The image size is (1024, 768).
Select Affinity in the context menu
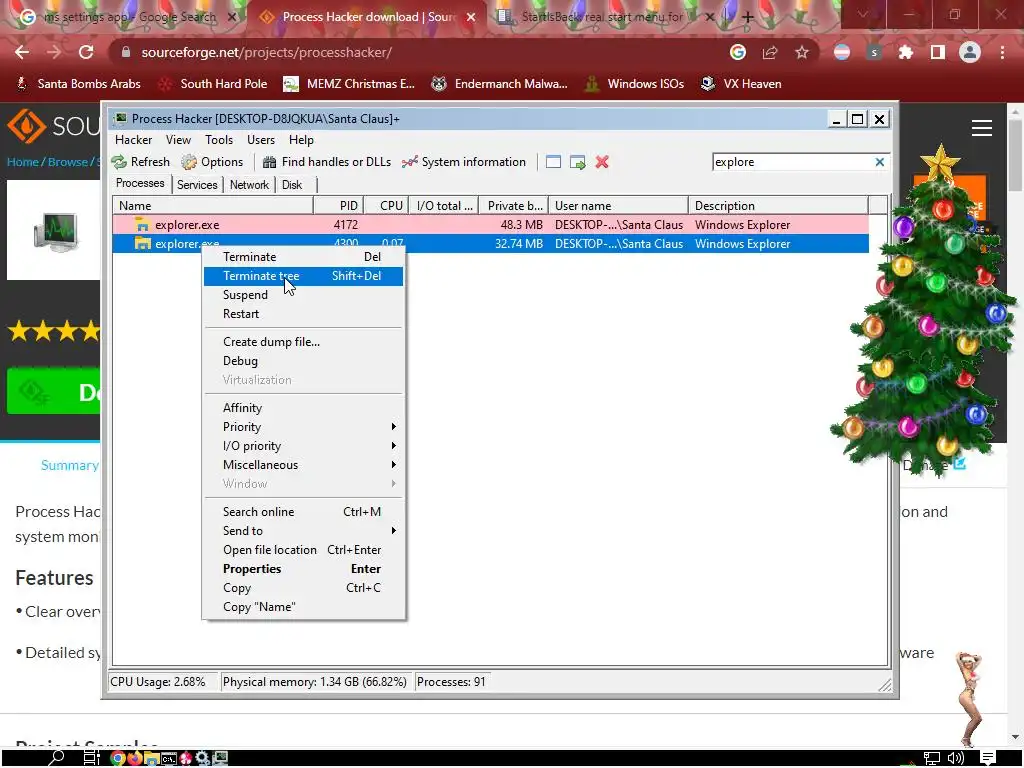click(x=304, y=408)
